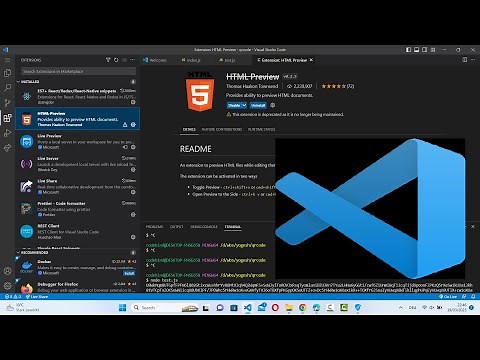Open the hamburger menu under VS Code logo
Screen dimensions: 480x360
click(x=7, y=60)
